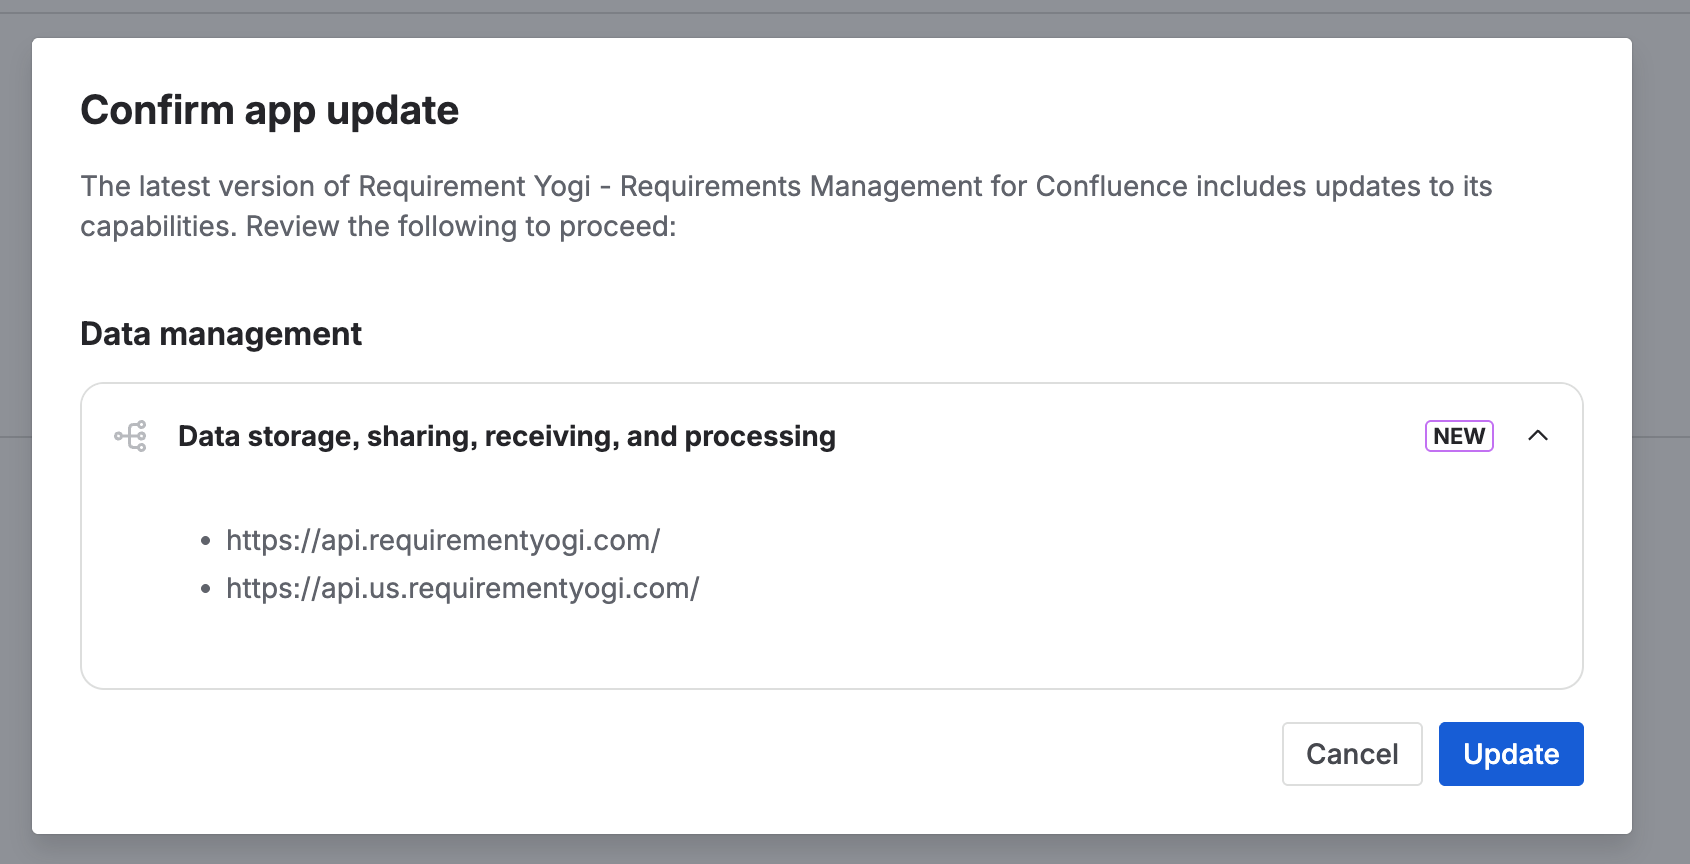Click blank dialog area left of Cancel
This screenshot has height=864, width=1690.
click(700, 754)
